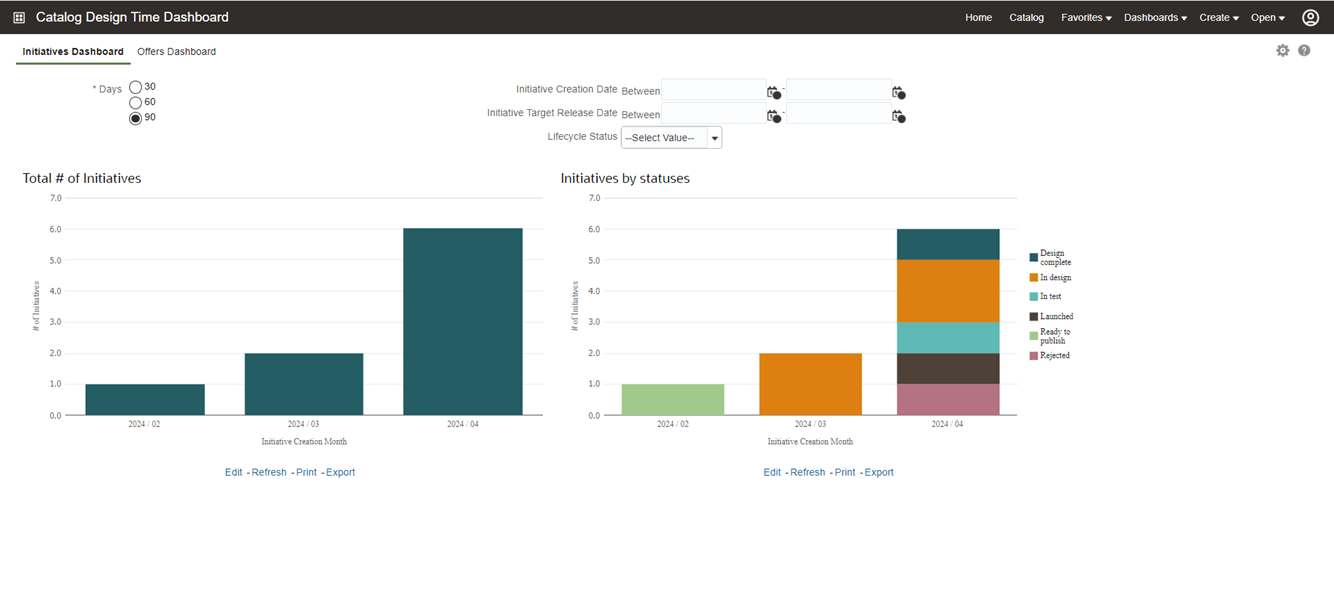Open the application grid navigator icon

(18, 17)
